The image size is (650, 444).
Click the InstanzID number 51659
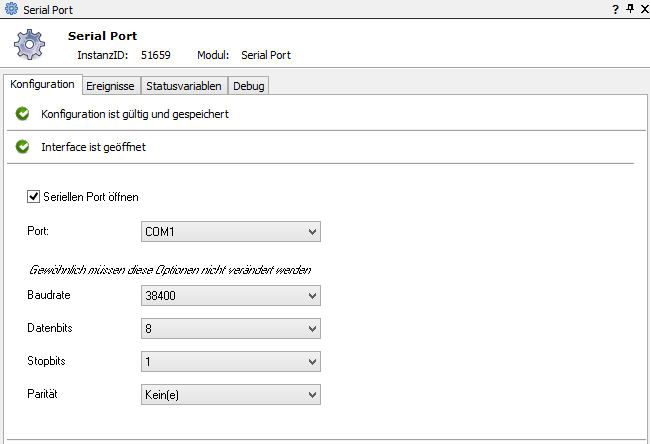(157, 55)
